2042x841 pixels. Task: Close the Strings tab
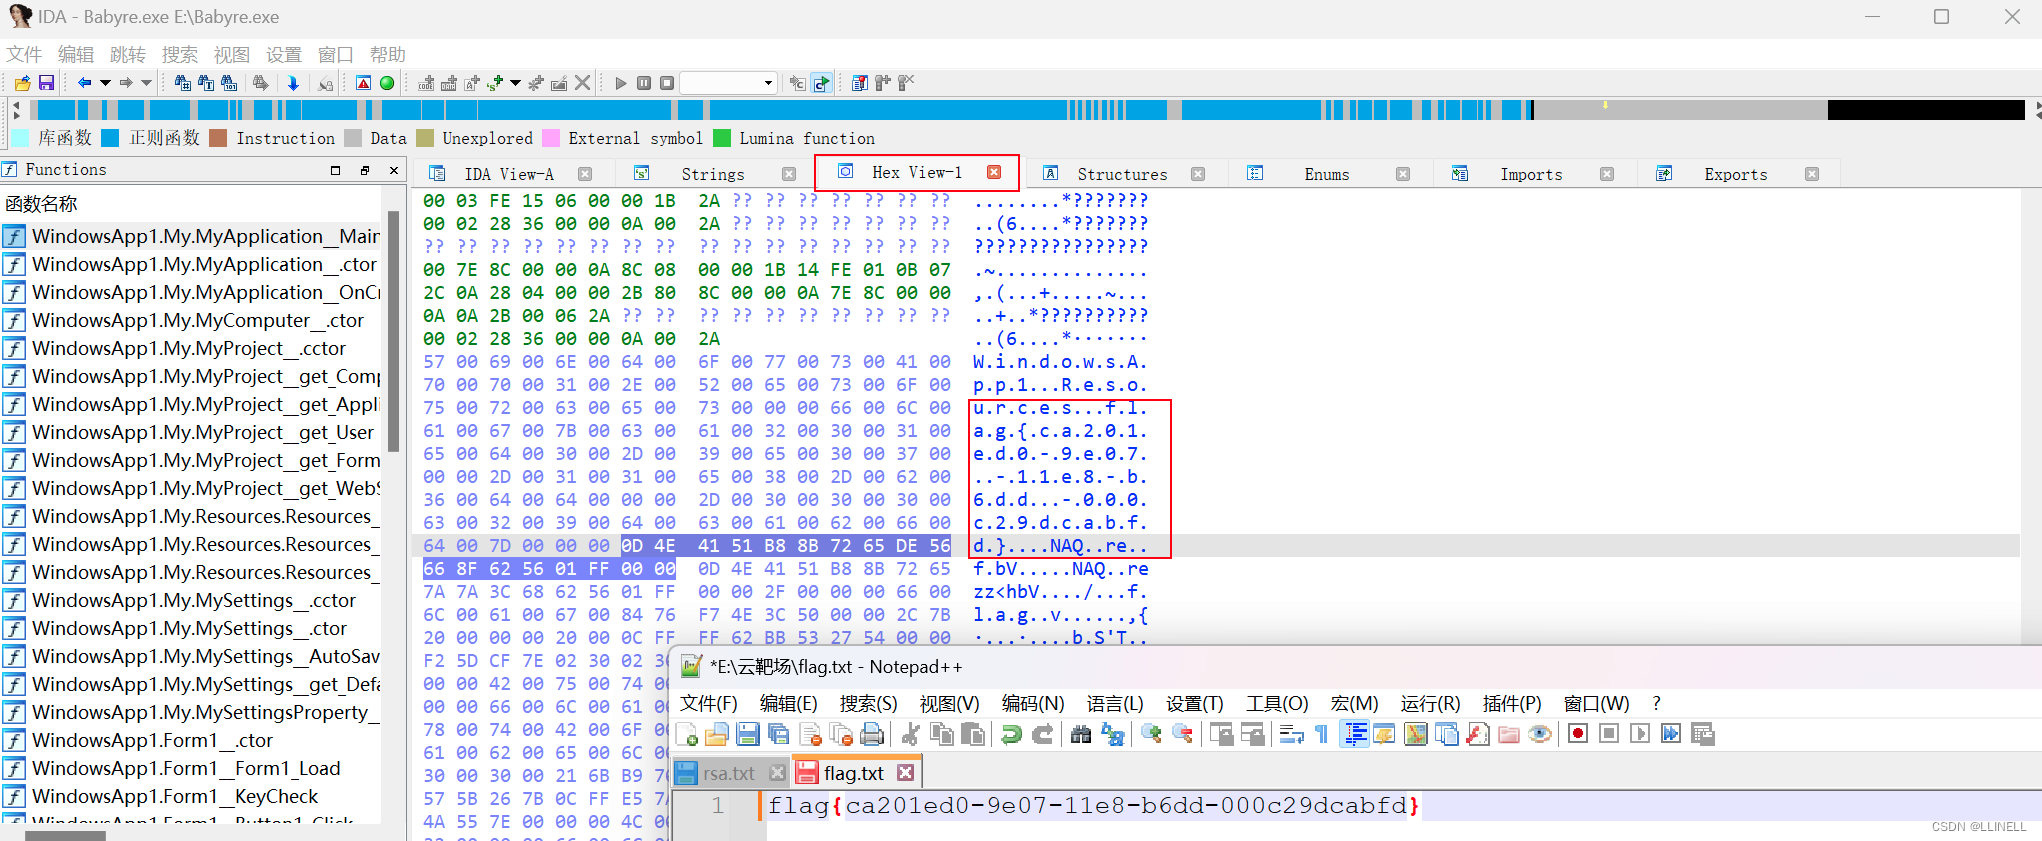[x=789, y=174]
